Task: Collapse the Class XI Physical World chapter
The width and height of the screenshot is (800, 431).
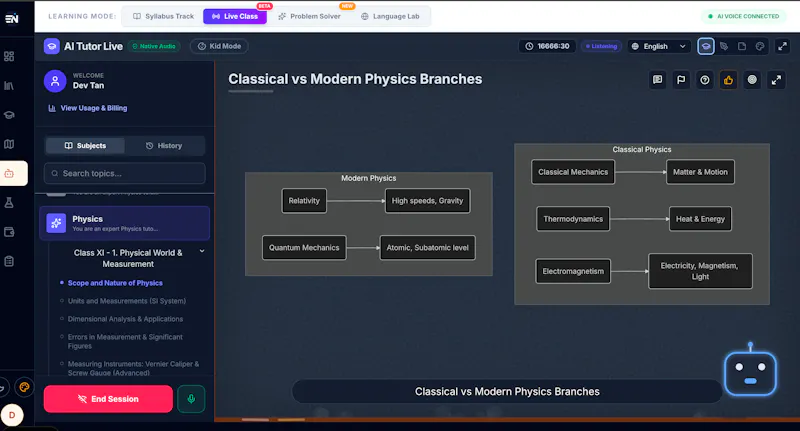Action: pyautogui.click(x=202, y=251)
